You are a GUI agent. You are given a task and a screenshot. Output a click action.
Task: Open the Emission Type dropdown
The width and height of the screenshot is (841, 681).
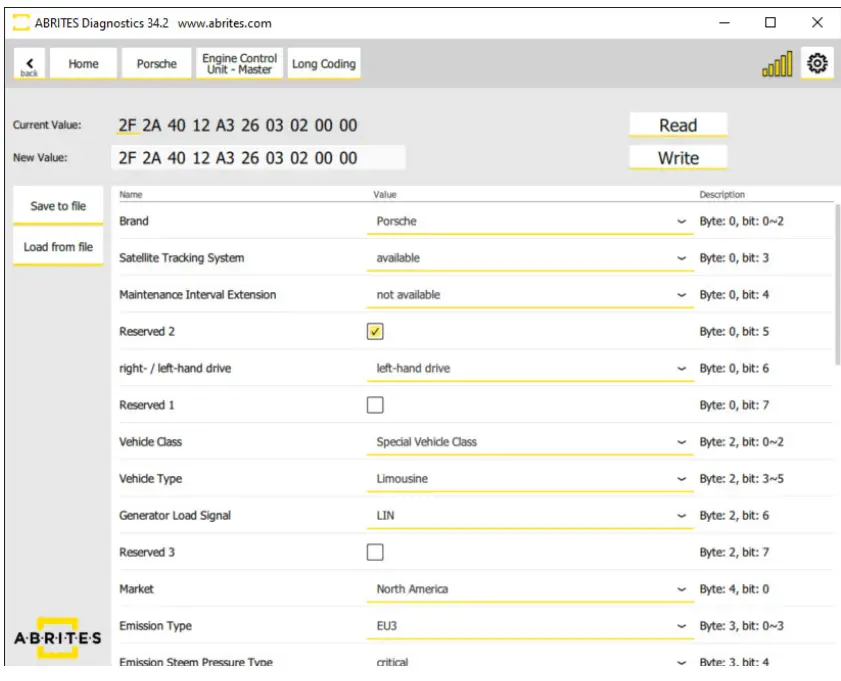pyautogui.click(x=529, y=626)
